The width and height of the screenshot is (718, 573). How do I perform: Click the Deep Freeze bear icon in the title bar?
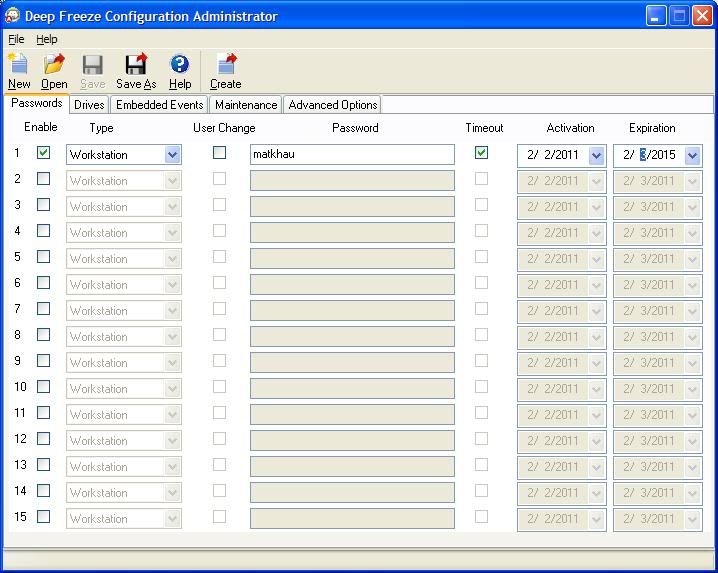12,16
